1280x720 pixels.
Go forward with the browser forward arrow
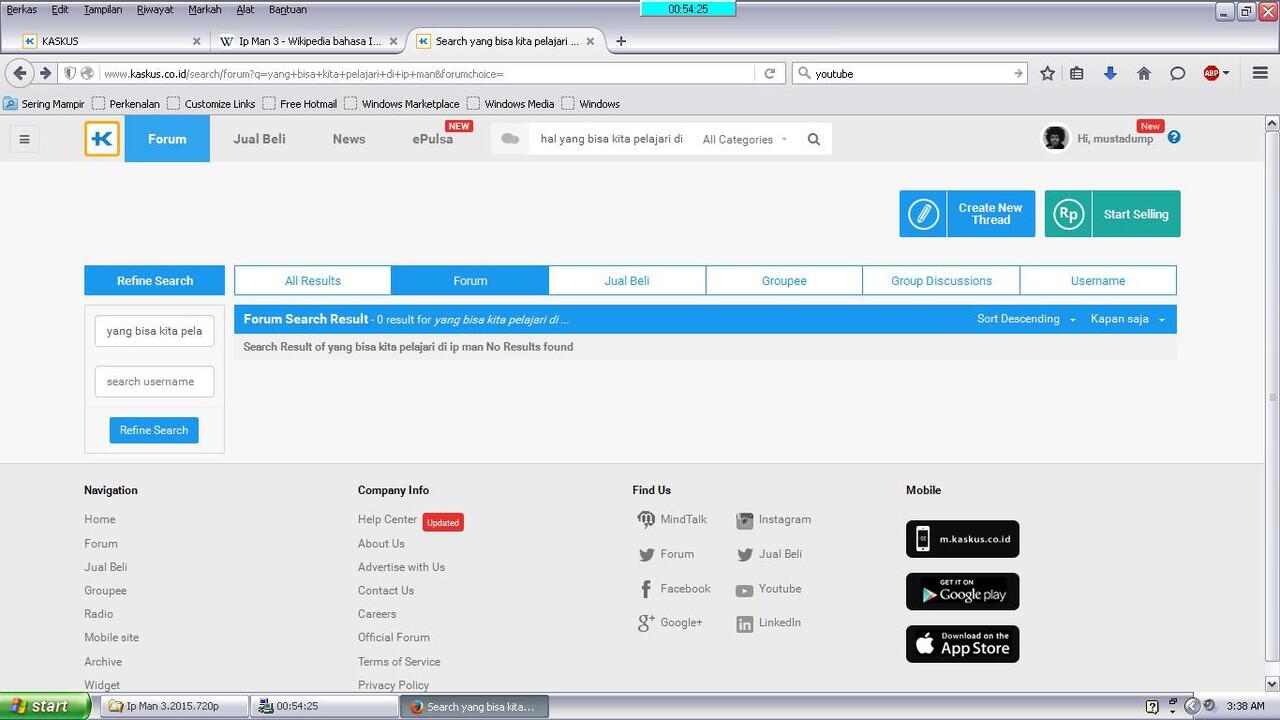point(45,73)
